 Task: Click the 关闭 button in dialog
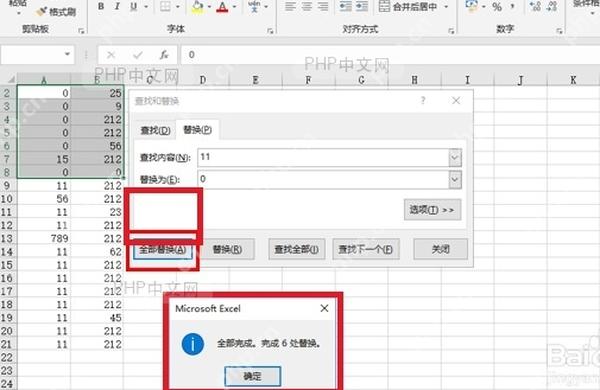point(440,250)
